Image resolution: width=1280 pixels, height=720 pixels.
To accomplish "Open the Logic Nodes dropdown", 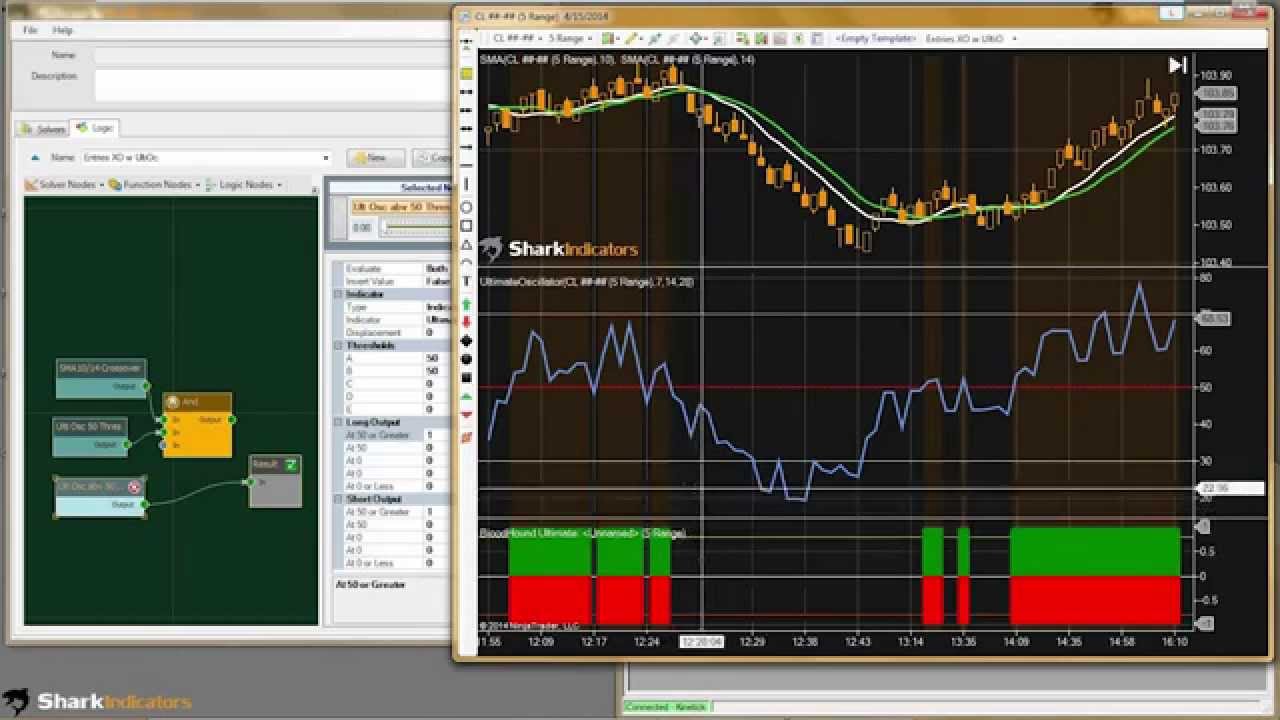I will pos(244,185).
